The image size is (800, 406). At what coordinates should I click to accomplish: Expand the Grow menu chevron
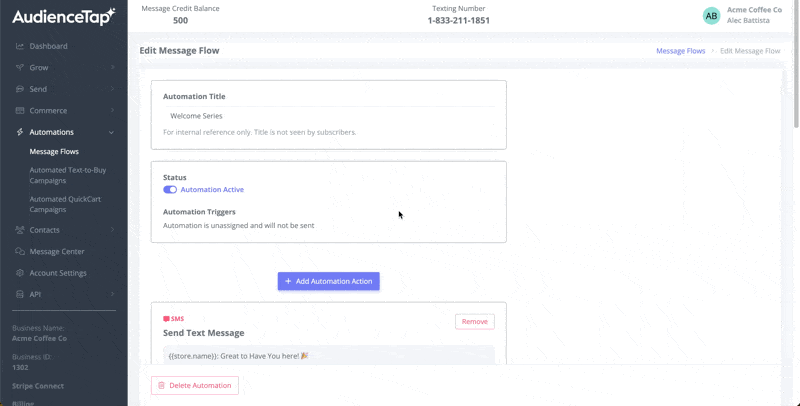tap(112, 67)
